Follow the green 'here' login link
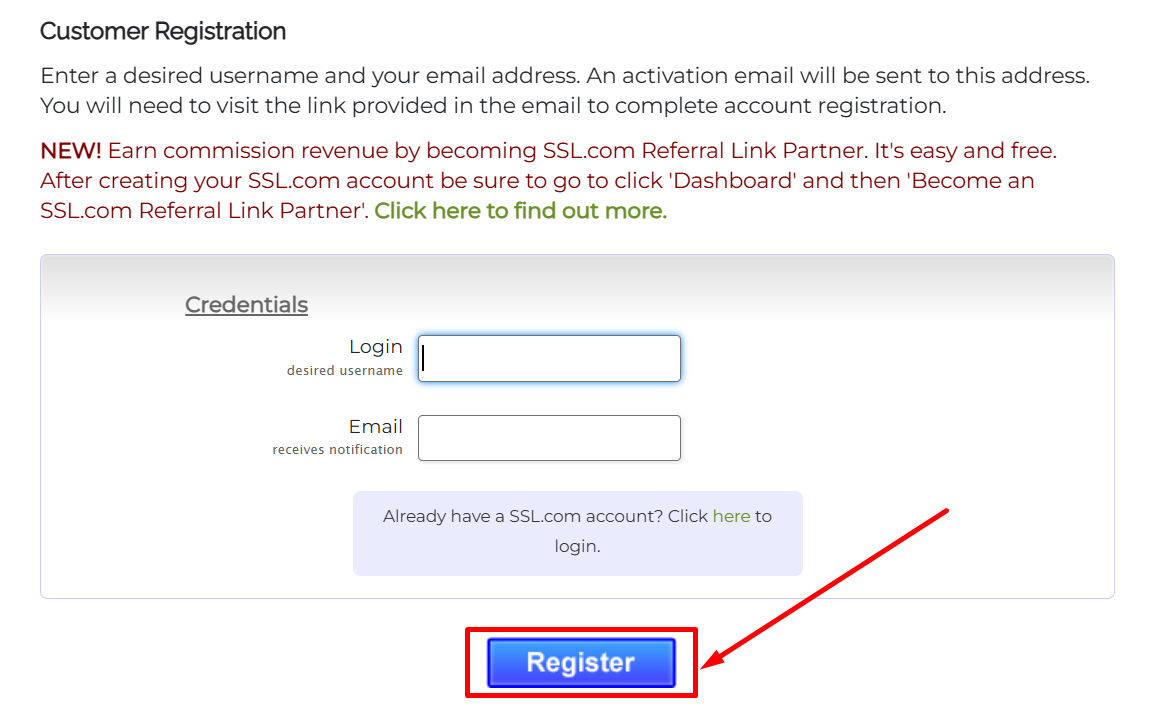Image resolution: width=1156 pixels, height=715 pixels. (731, 516)
